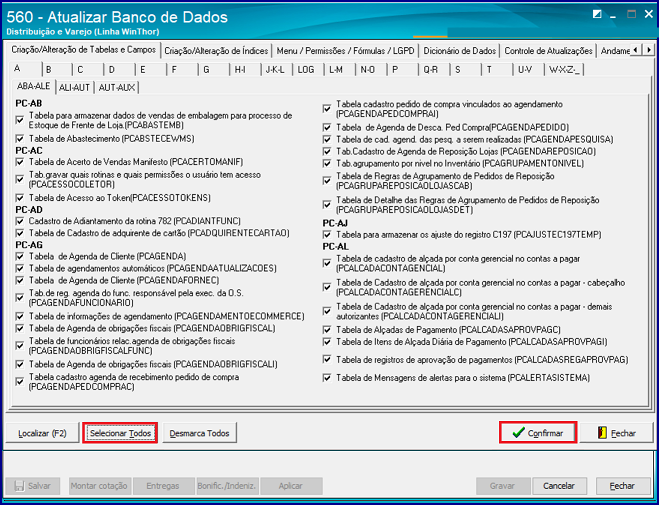Open the letter S tab

pos(466,70)
